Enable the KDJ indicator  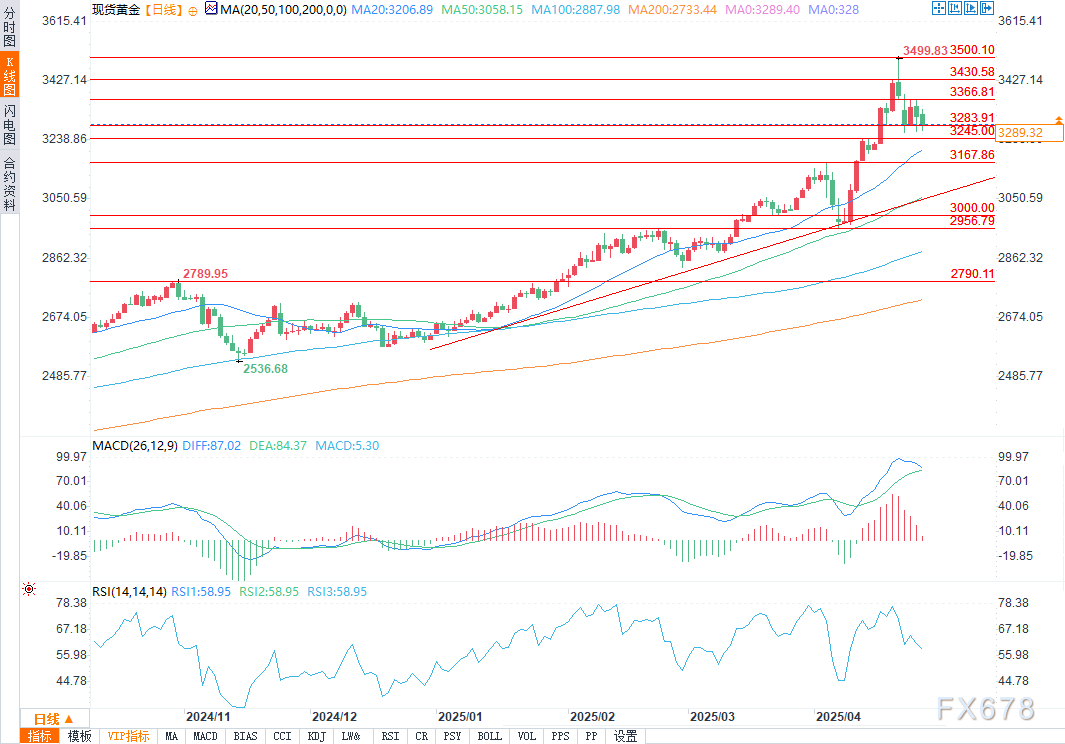(316, 736)
